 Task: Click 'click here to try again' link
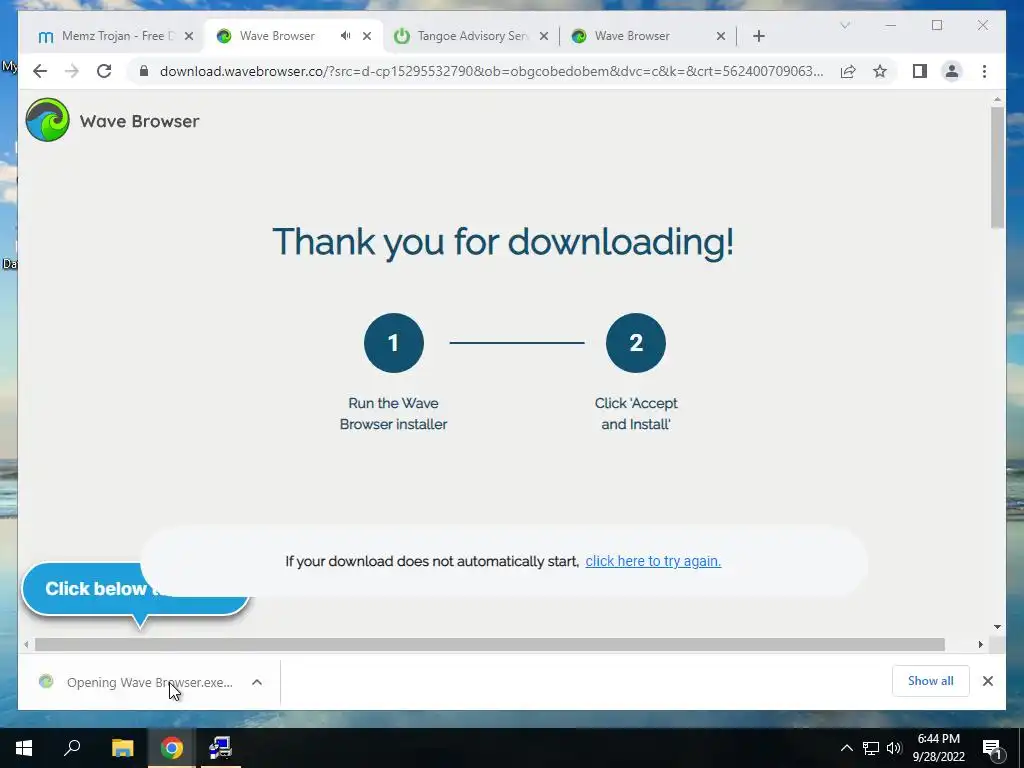653,561
